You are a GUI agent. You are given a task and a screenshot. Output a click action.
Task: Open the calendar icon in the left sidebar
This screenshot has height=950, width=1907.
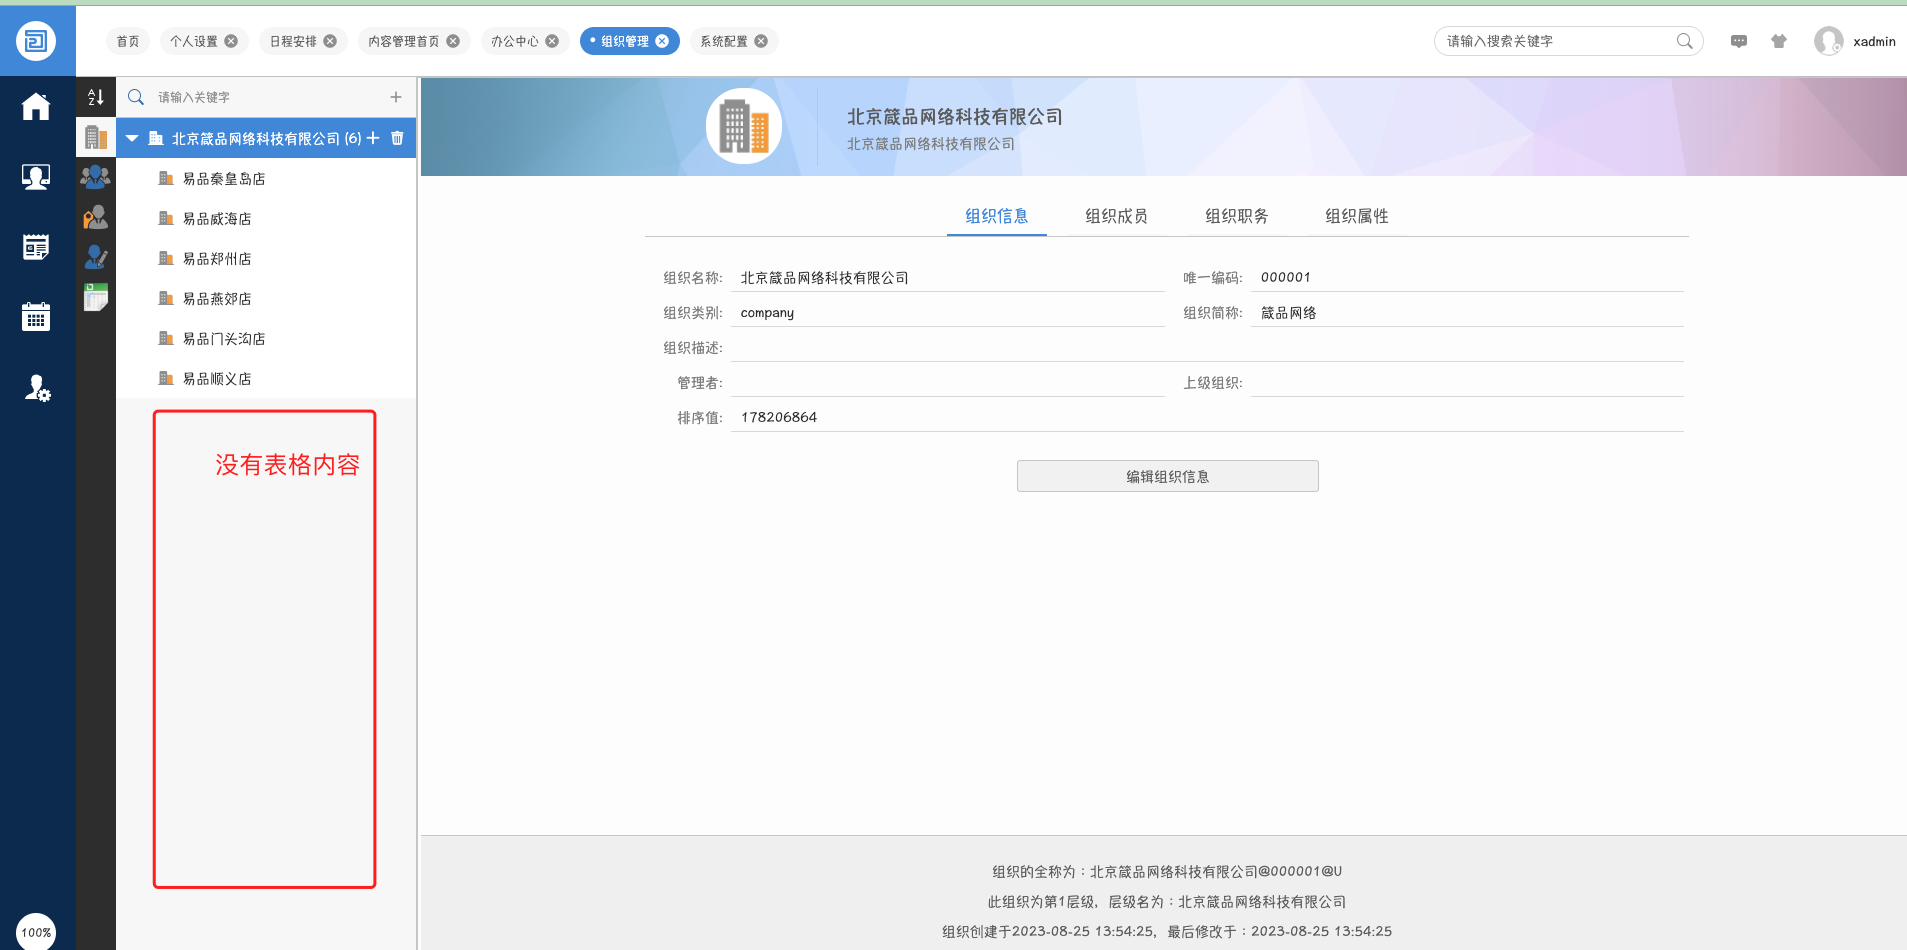(x=36, y=317)
